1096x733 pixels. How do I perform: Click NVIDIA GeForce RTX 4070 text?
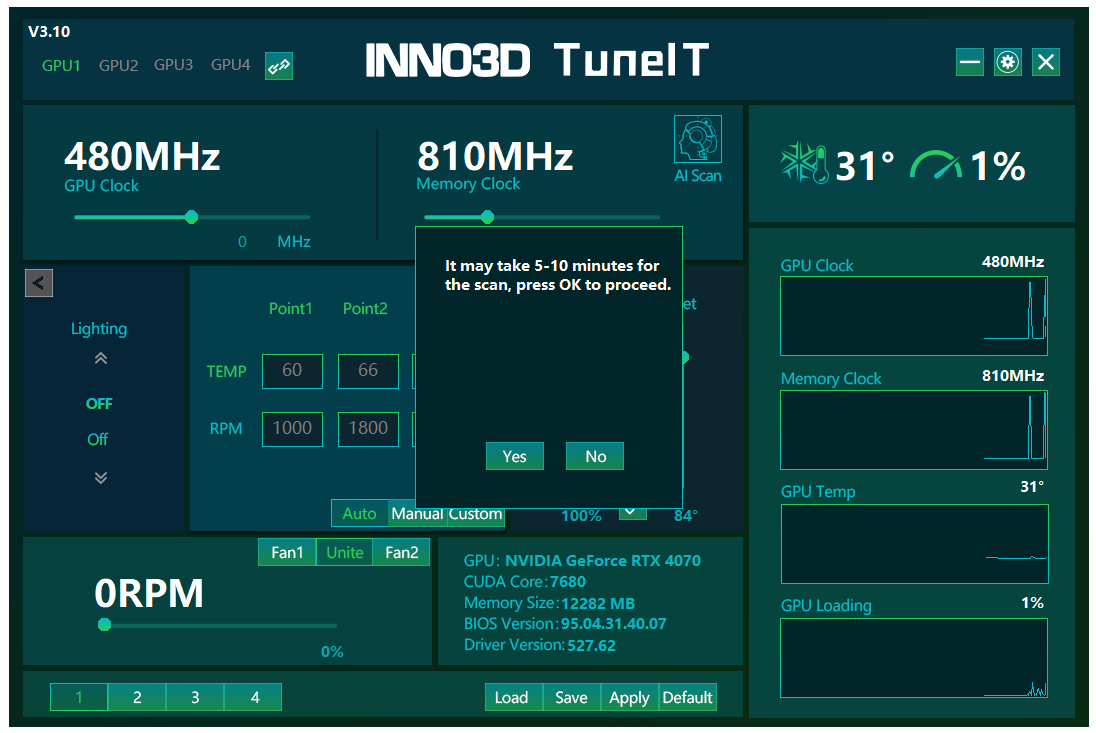tap(603, 560)
